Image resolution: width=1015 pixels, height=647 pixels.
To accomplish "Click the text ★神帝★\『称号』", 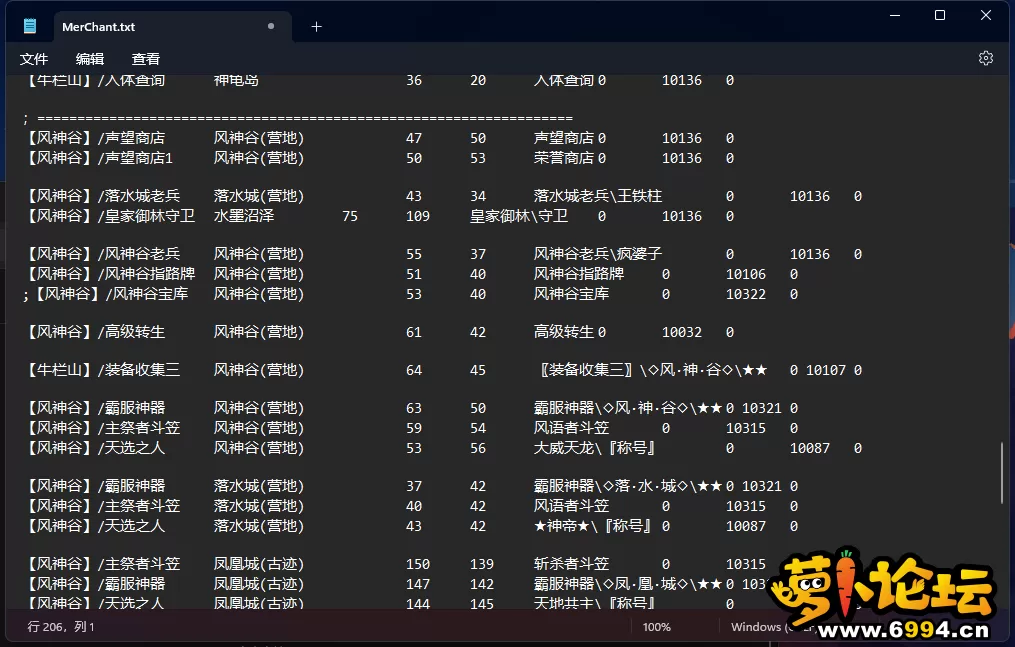I will click(x=592, y=526).
